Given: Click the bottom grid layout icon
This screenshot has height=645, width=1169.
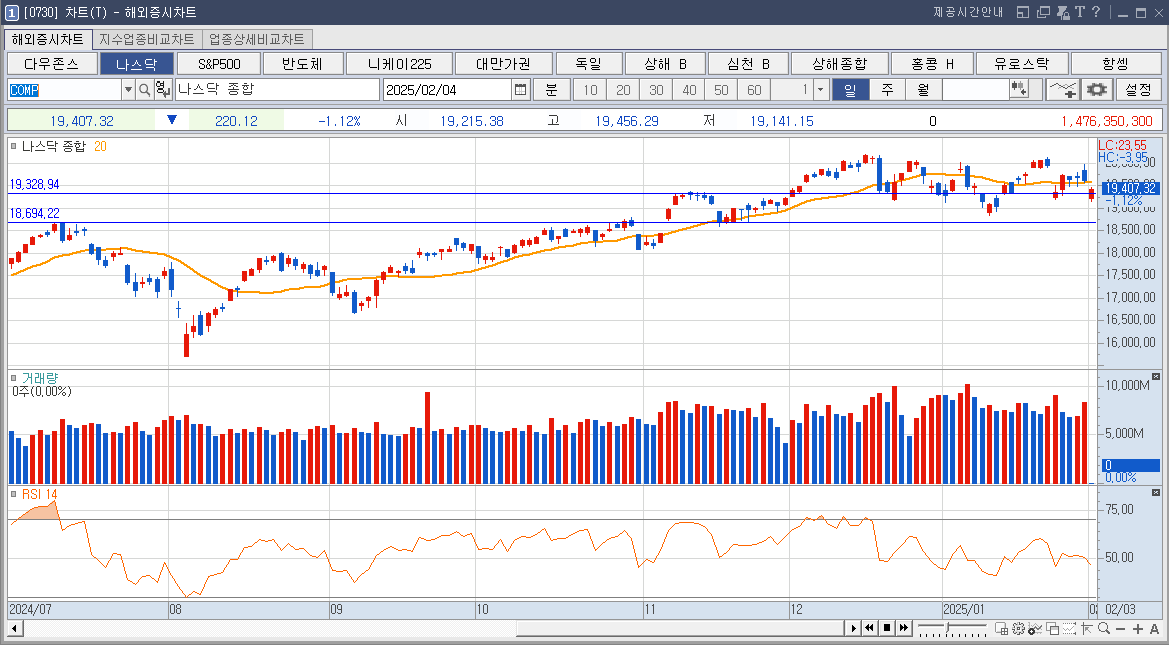Looking at the screenshot, I should (x=1001, y=629).
